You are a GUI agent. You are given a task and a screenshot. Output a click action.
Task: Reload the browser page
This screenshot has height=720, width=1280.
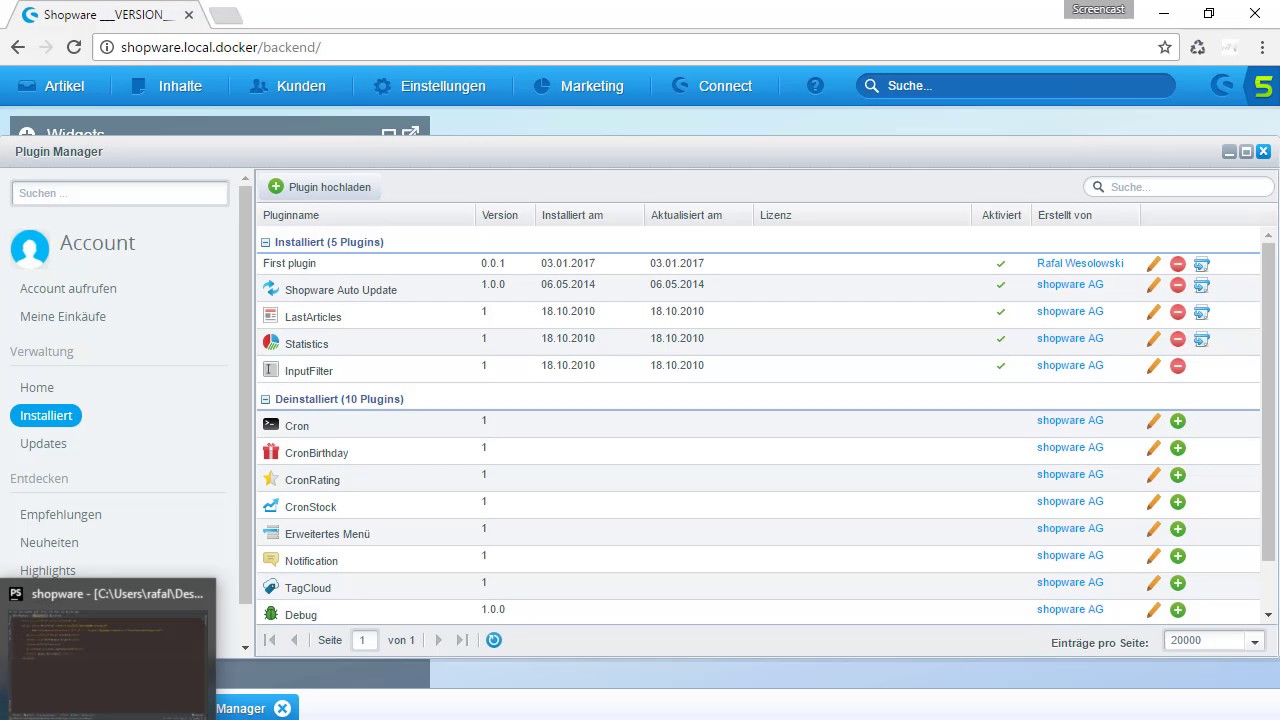click(x=74, y=47)
